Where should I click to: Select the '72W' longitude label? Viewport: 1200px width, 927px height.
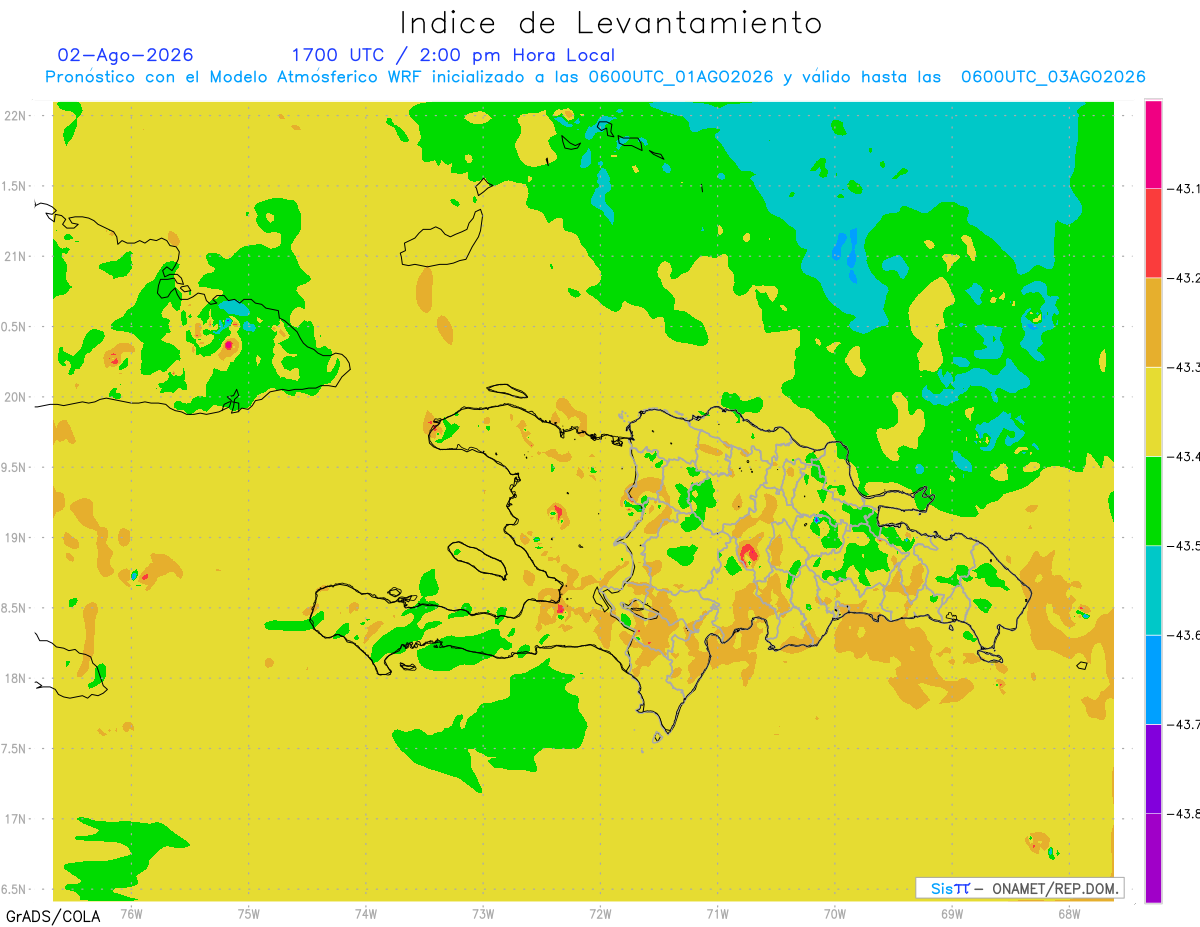(x=600, y=913)
